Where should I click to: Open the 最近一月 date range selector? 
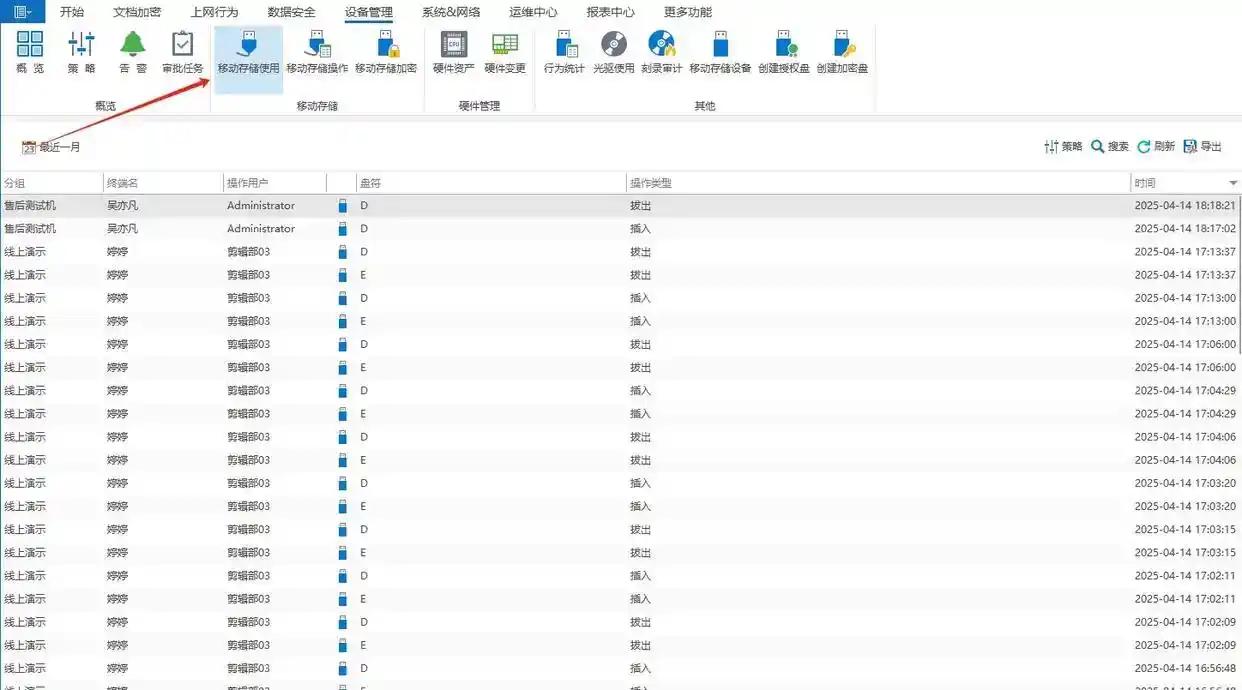coord(51,147)
